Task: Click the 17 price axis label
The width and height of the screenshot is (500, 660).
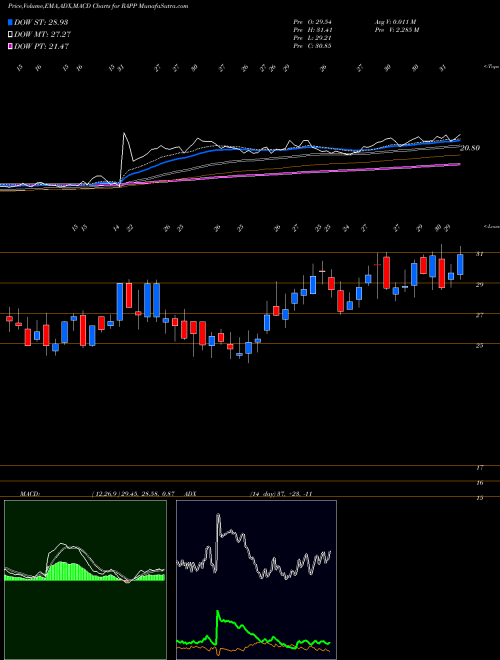Action: pyautogui.click(x=479, y=468)
